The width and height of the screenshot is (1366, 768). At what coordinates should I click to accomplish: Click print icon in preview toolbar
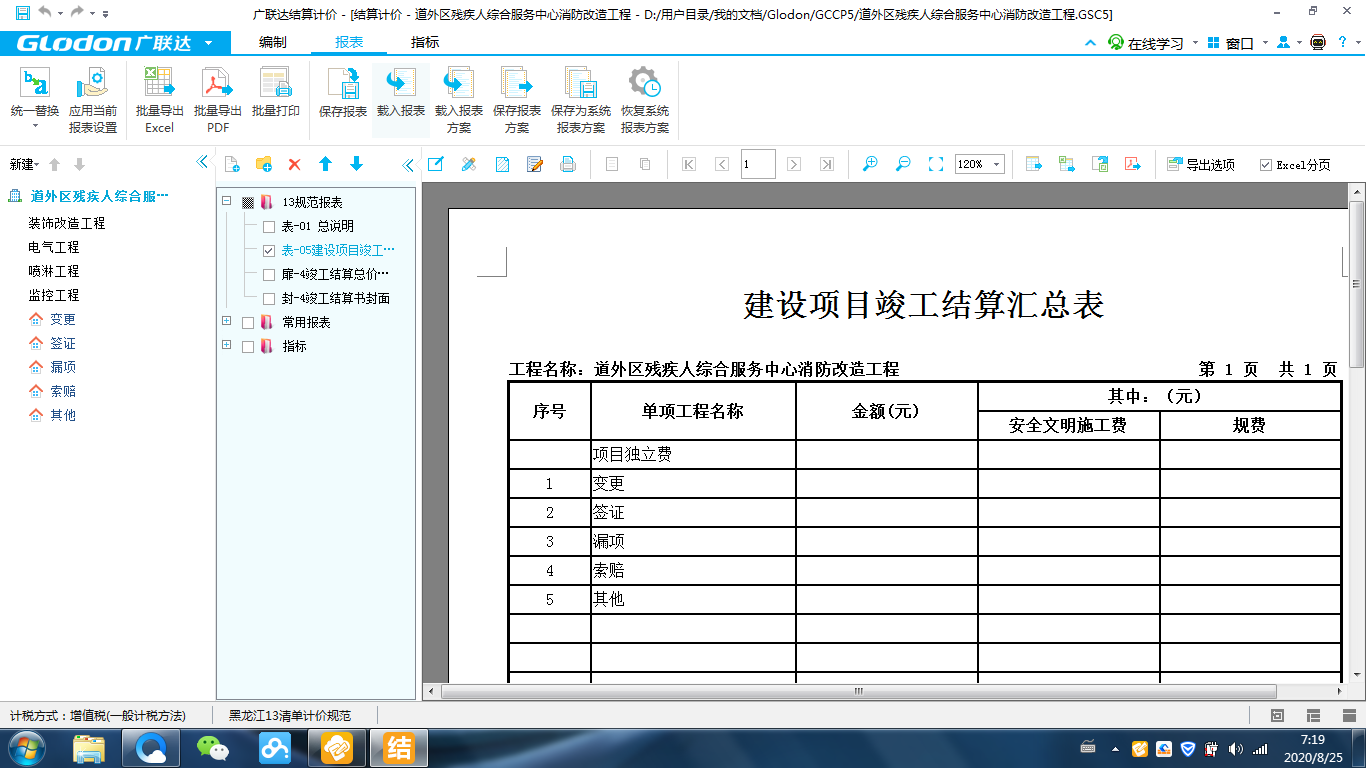[568, 164]
